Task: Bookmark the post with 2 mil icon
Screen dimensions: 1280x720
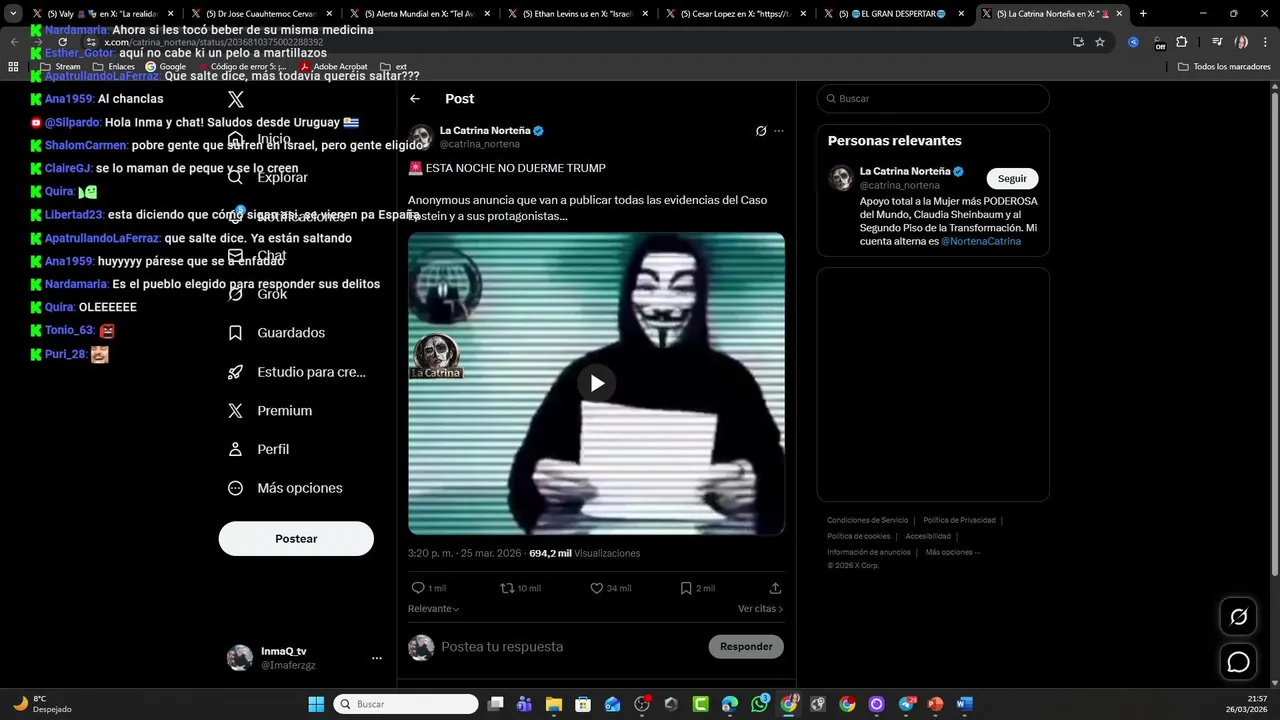Action: [686, 588]
